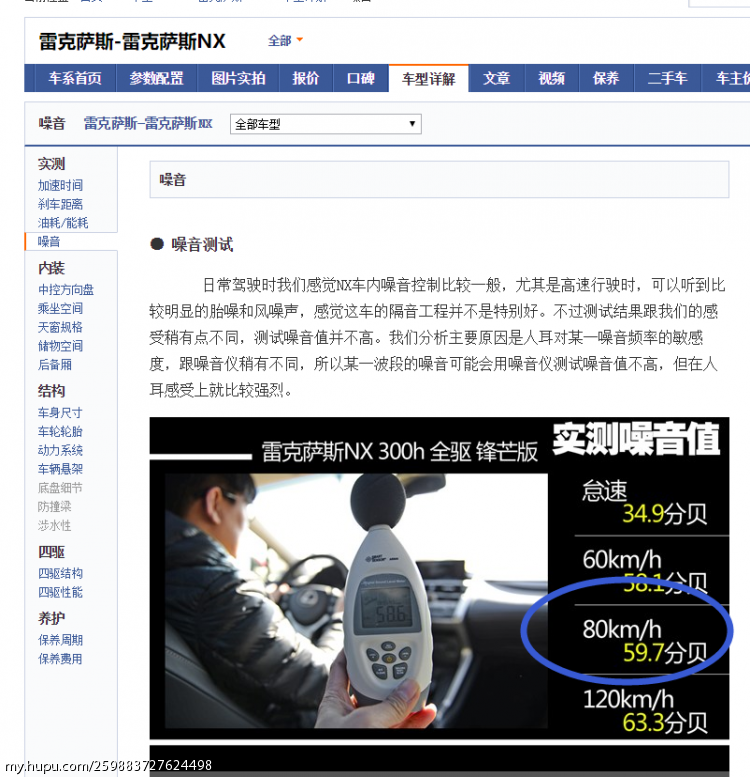Image resolution: width=750 pixels, height=777 pixels.
Task: Open the 二手车 tab
Action: click(x=667, y=78)
